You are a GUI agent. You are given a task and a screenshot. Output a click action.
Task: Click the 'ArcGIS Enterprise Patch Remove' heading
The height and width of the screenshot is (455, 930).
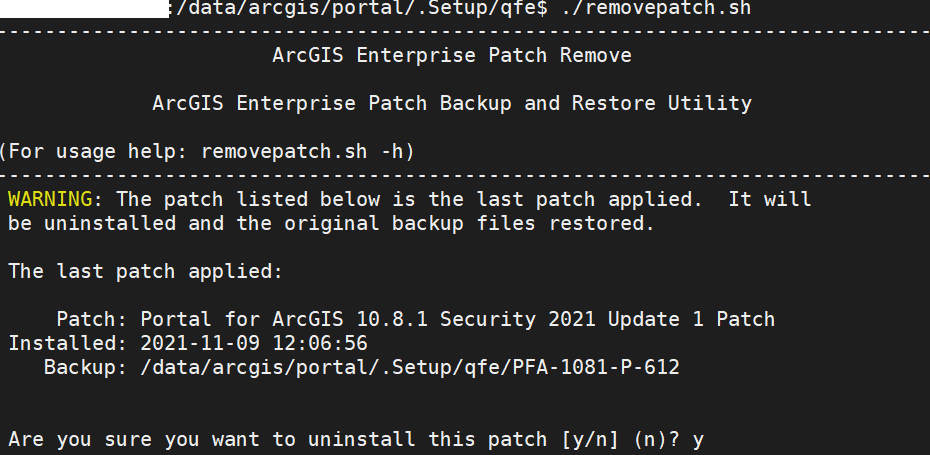pyautogui.click(x=452, y=56)
